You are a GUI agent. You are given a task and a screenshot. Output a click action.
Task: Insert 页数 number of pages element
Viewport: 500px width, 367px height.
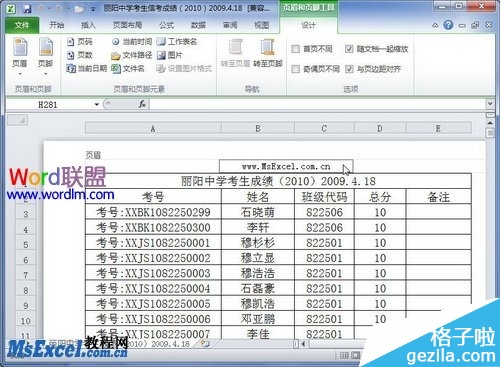pos(80,55)
